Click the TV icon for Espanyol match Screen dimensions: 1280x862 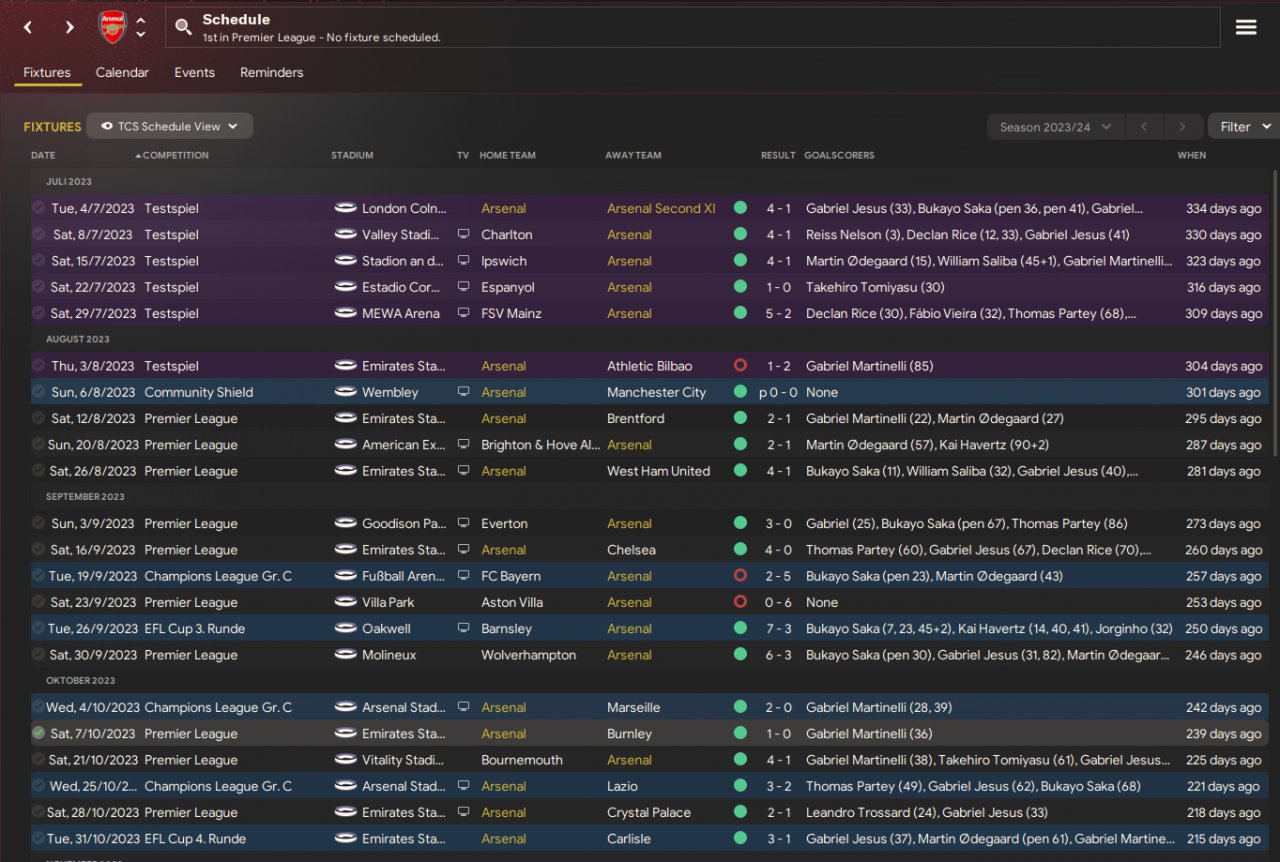click(463, 287)
